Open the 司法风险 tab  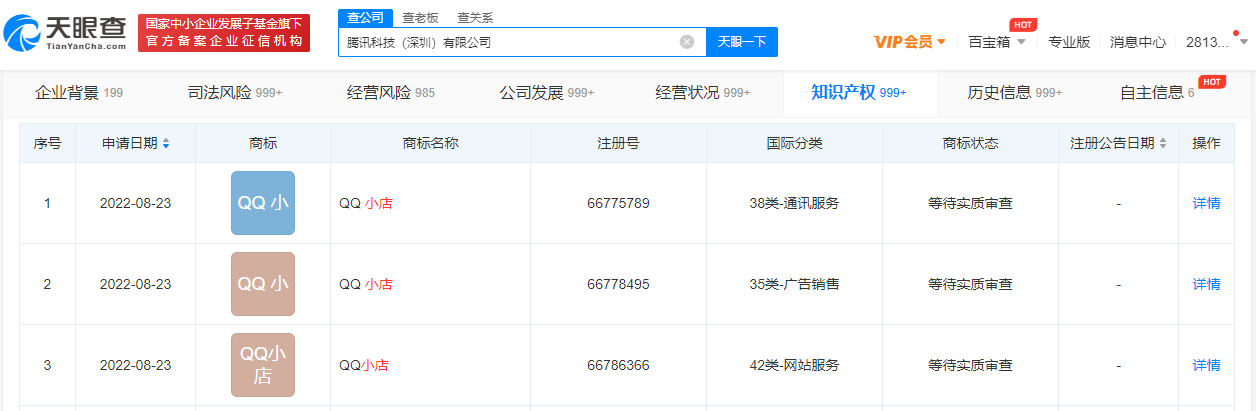[x=235, y=93]
